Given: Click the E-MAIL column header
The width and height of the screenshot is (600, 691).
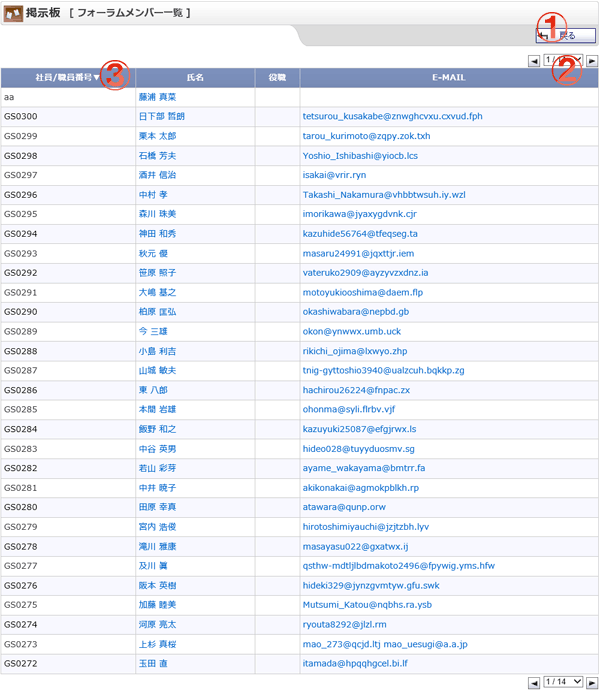Looking at the screenshot, I should pyautogui.click(x=448, y=77).
